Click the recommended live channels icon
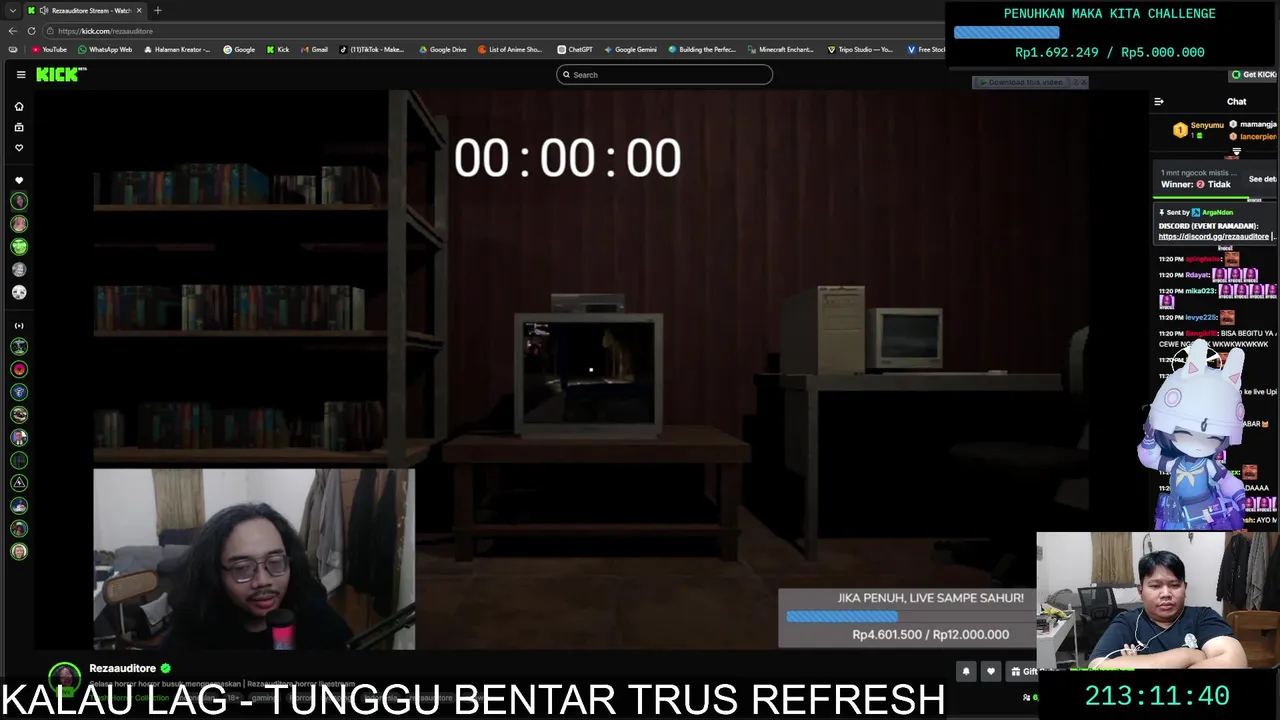 point(19,326)
